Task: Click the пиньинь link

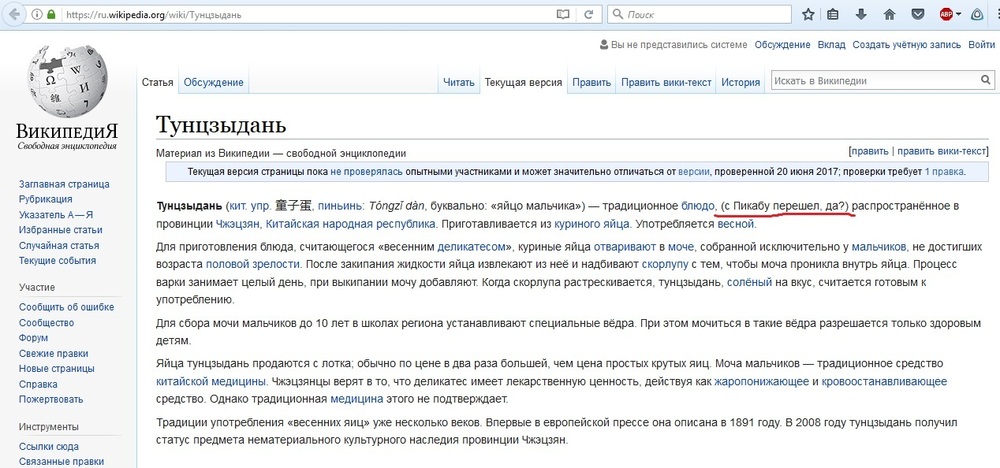Action: click(x=340, y=207)
